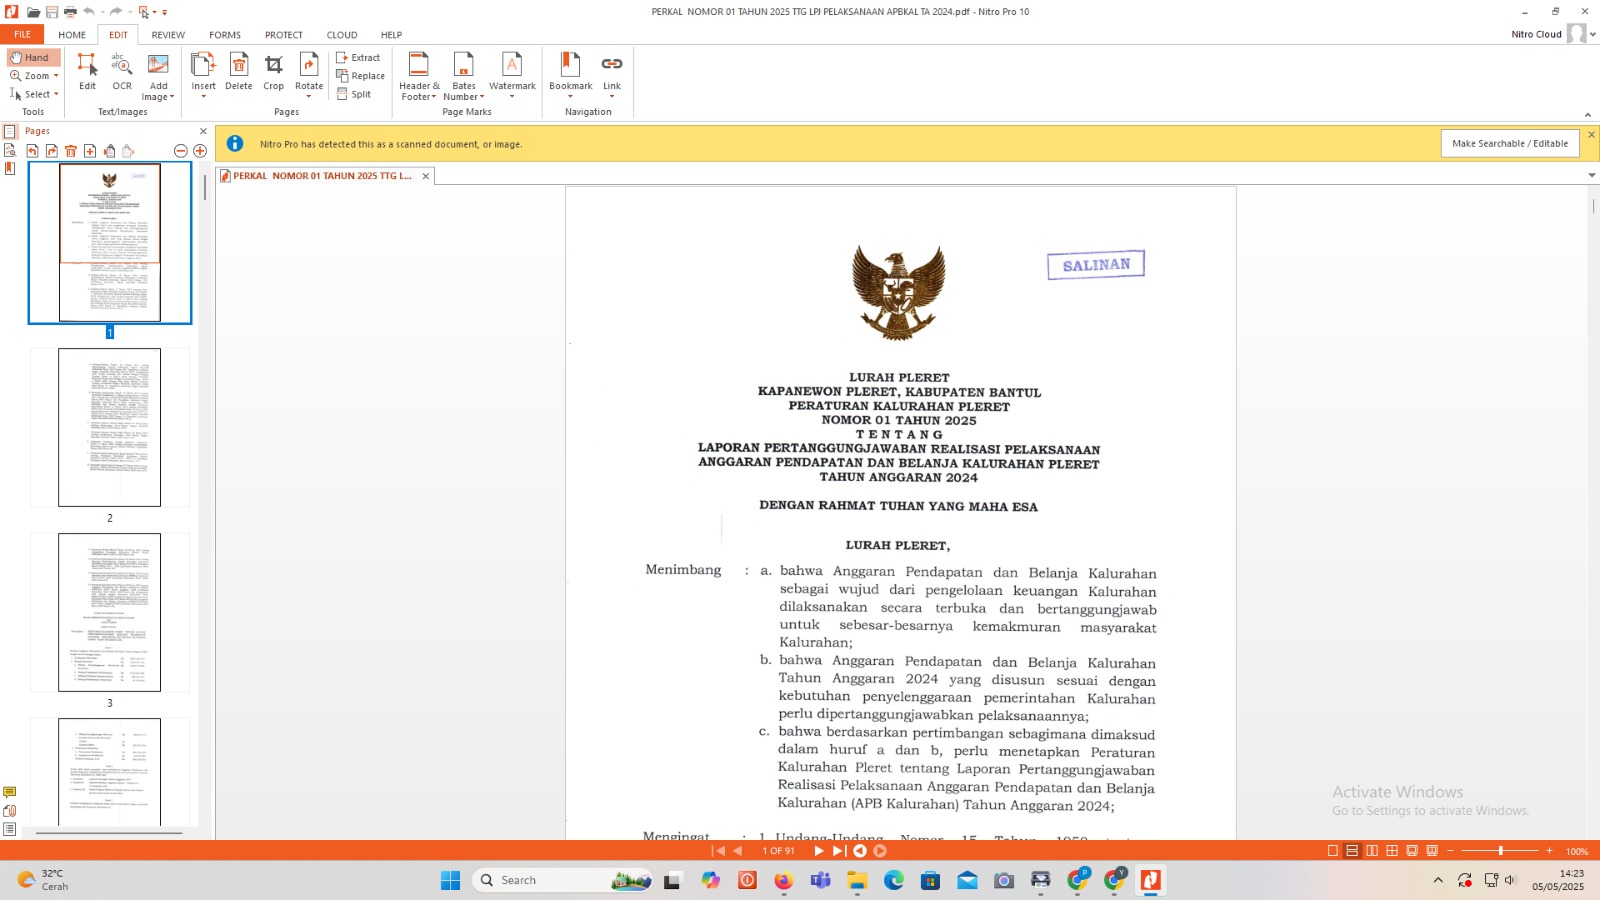This screenshot has width=1600, height=900.
Task: Select page 3 thumbnail
Action: coord(110,612)
